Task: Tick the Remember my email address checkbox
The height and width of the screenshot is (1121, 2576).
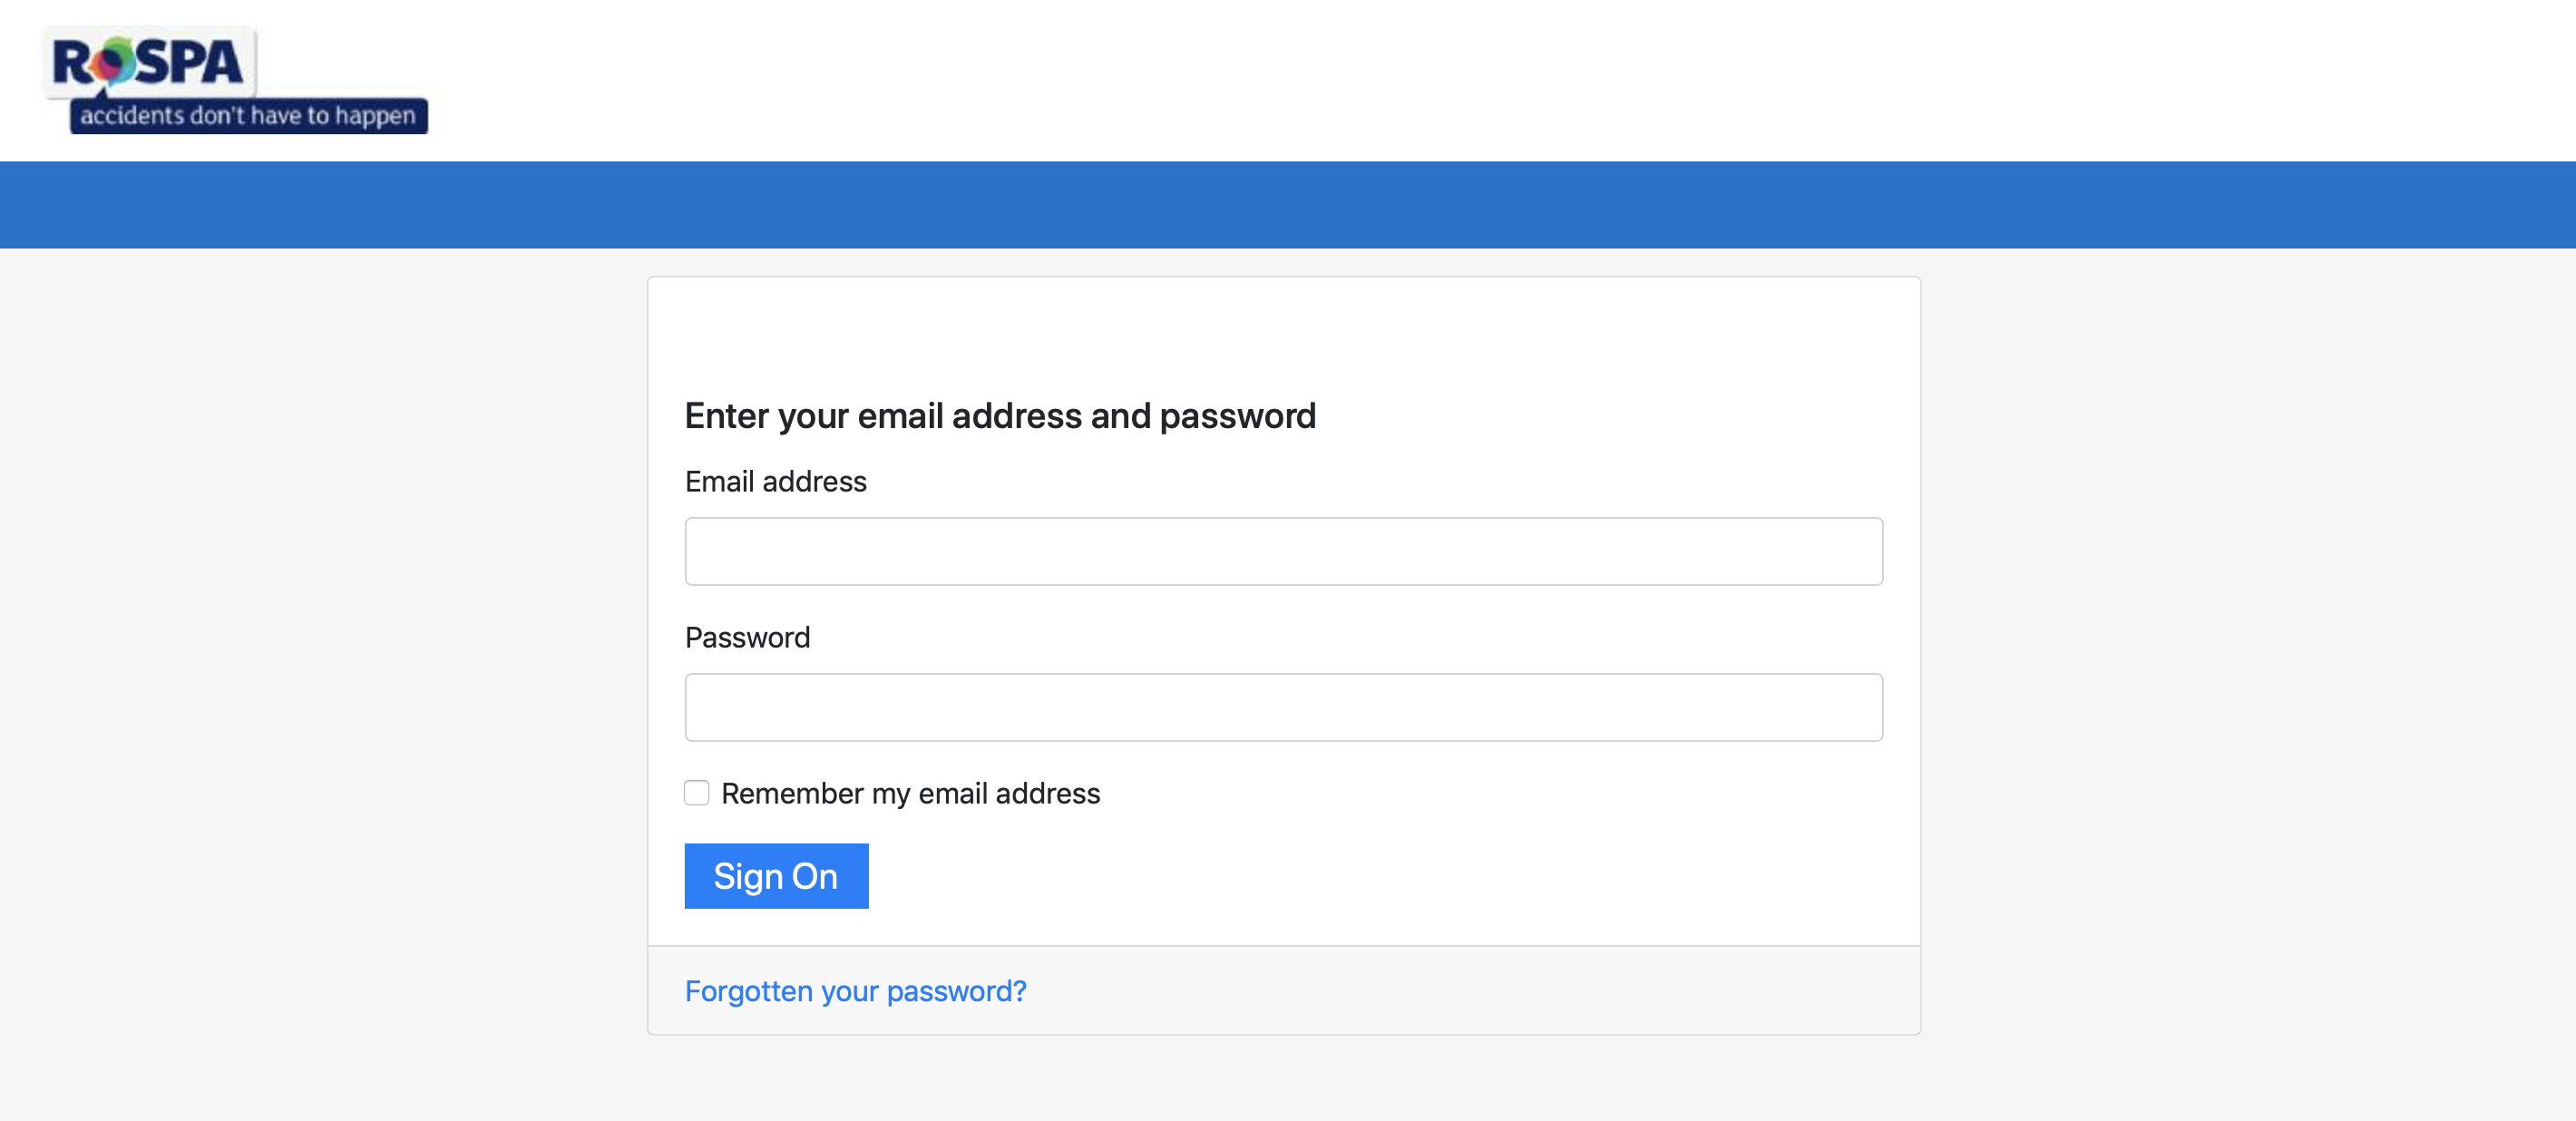Action: pos(697,793)
